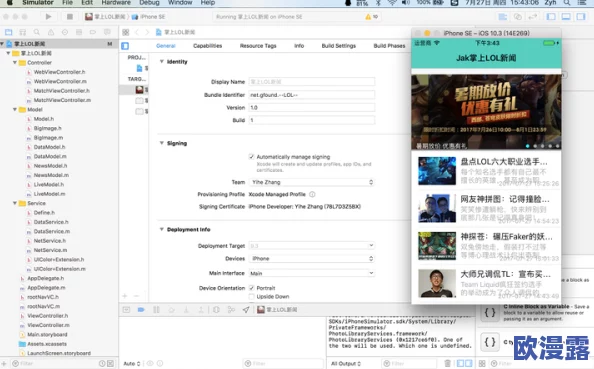This screenshot has height=369, width=594.
Task: Tap the 大师兄调侃TL news row in simulator
Action: 486,283
